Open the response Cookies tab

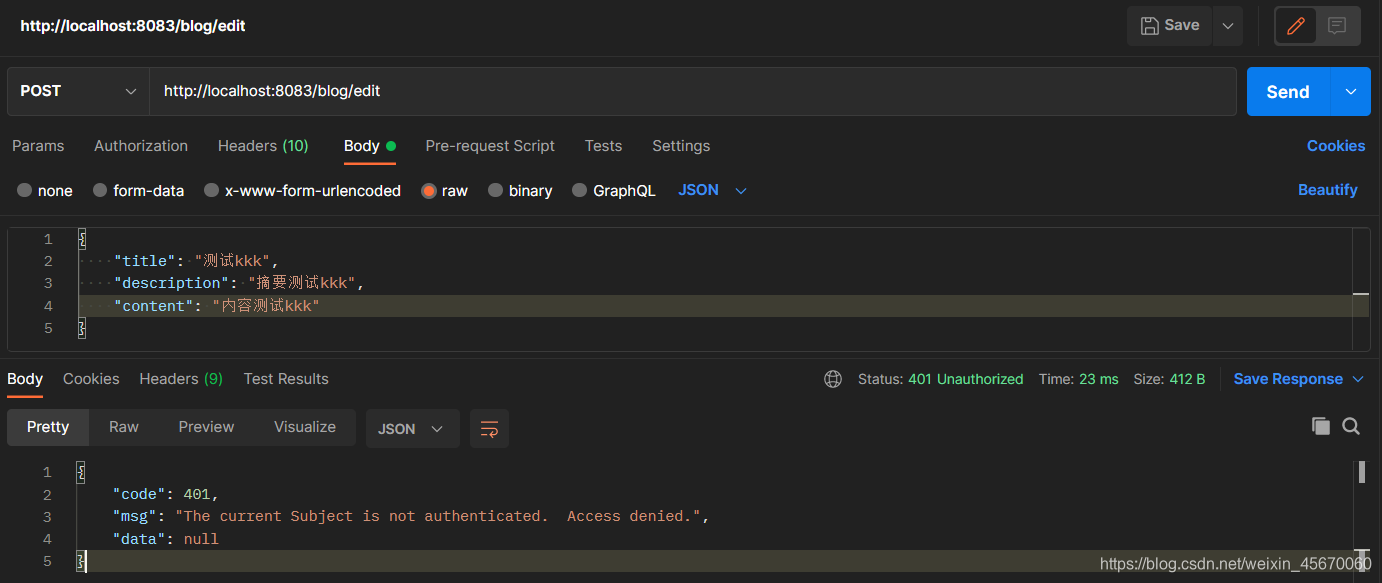pos(91,379)
